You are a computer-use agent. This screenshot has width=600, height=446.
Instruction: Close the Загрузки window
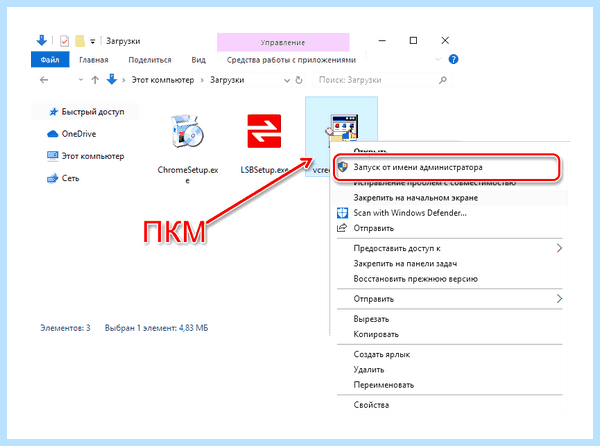click(x=445, y=40)
